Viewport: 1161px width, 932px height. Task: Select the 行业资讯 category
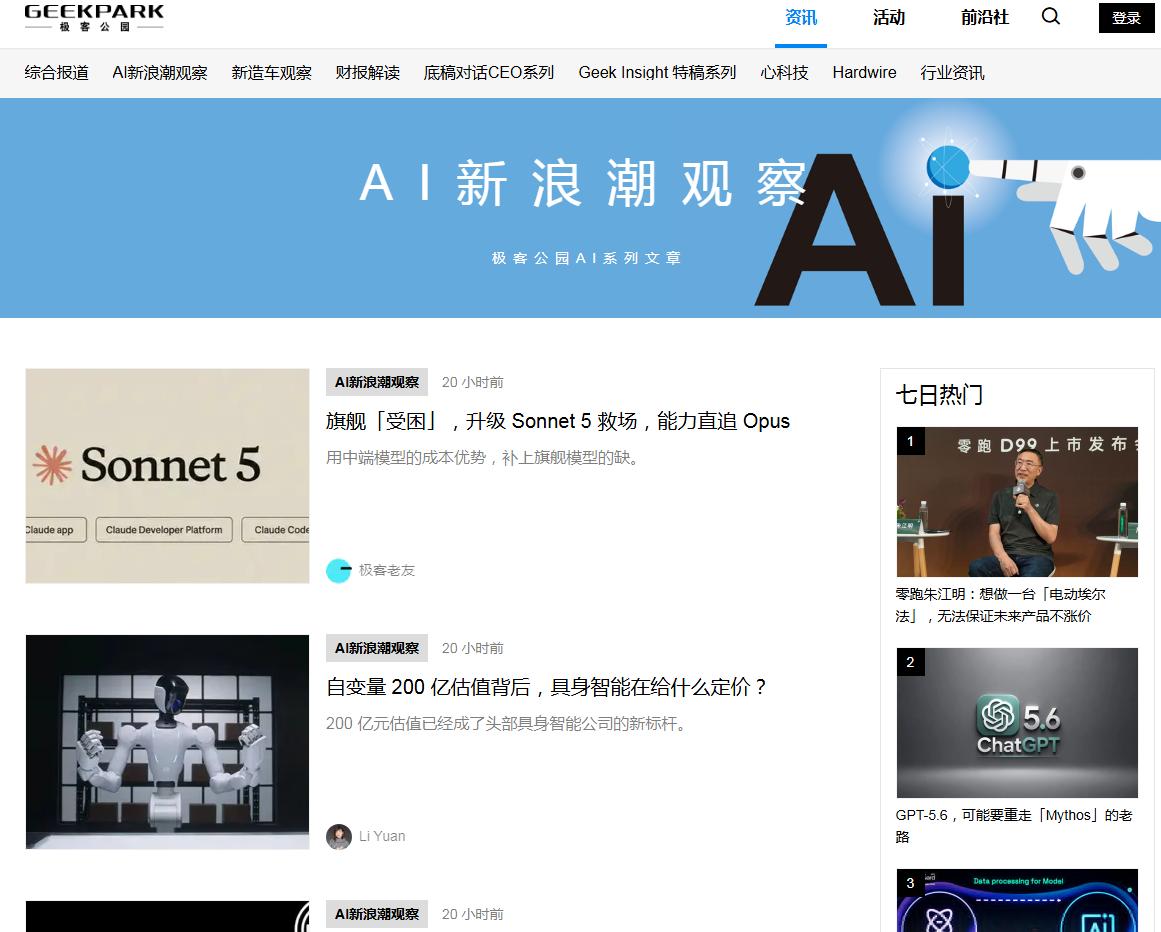click(952, 73)
